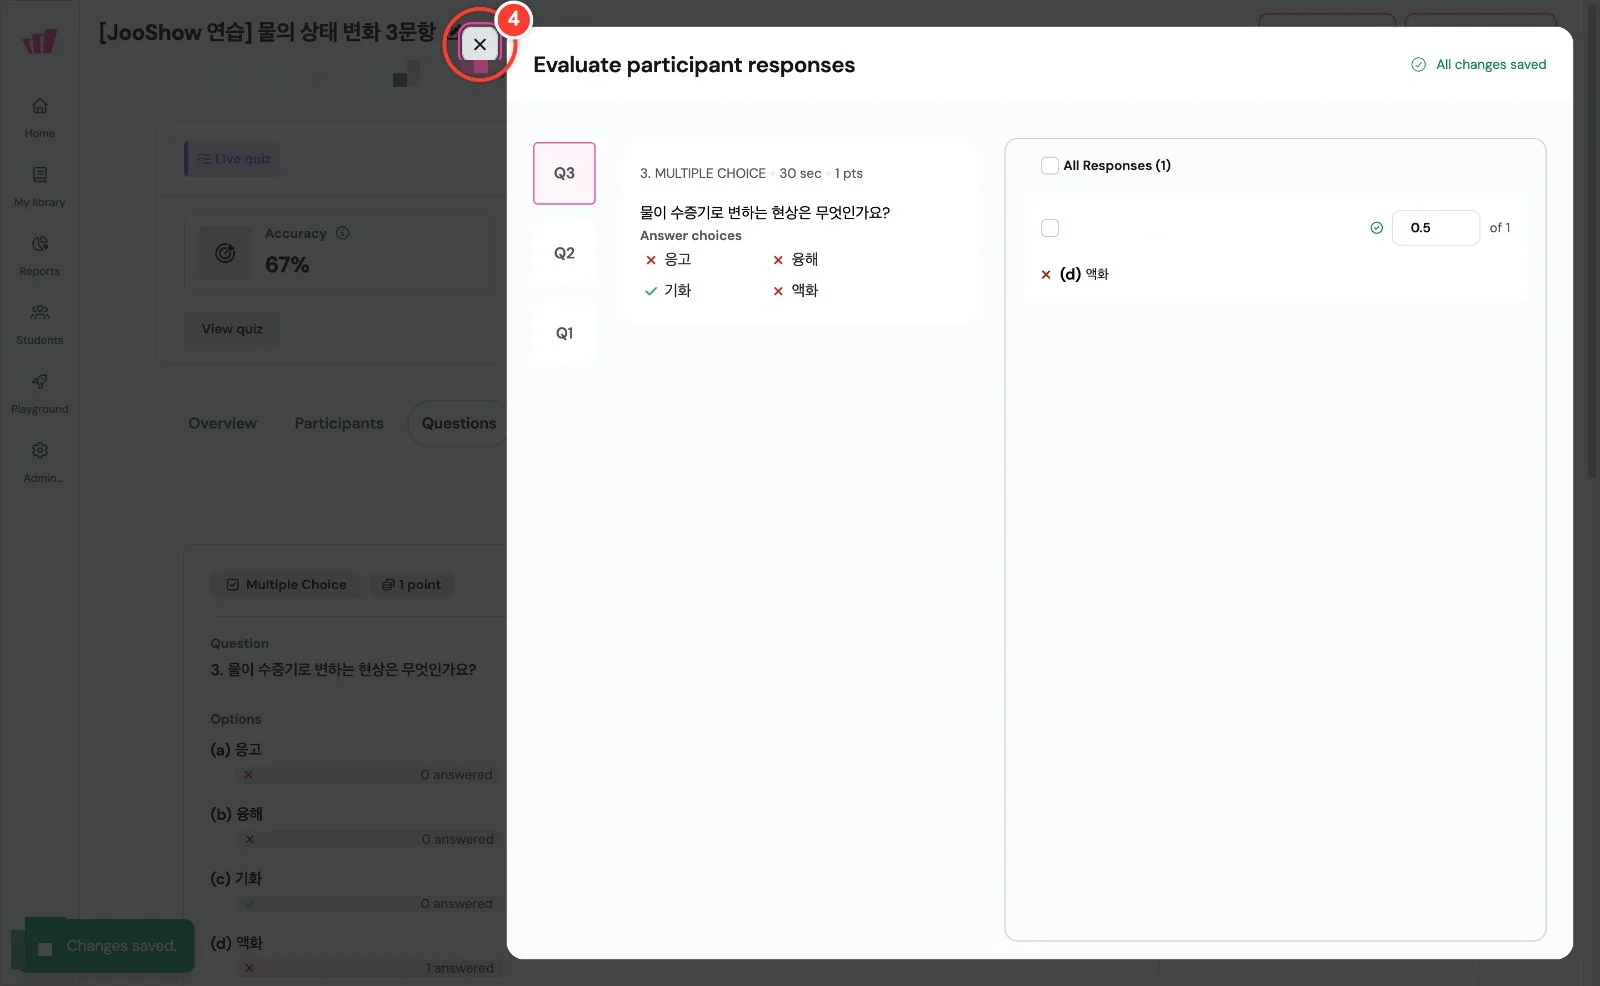The height and width of the screenshot is (986, 1600).
Task: Click the All changes saved indicator
Action: tap(1478, 64)
